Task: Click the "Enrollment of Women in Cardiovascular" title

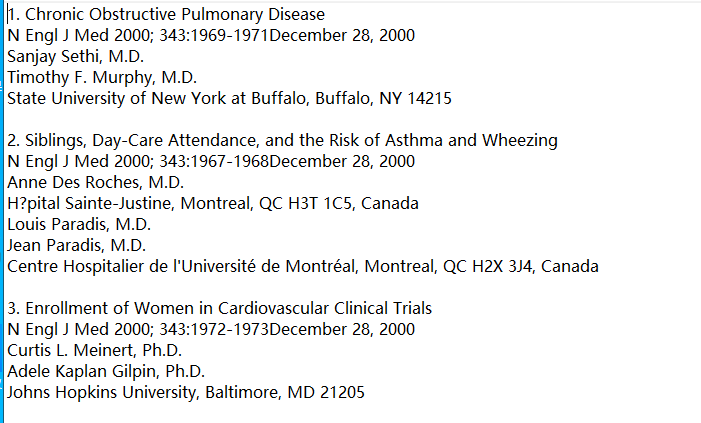Action: tap(229, 308)
